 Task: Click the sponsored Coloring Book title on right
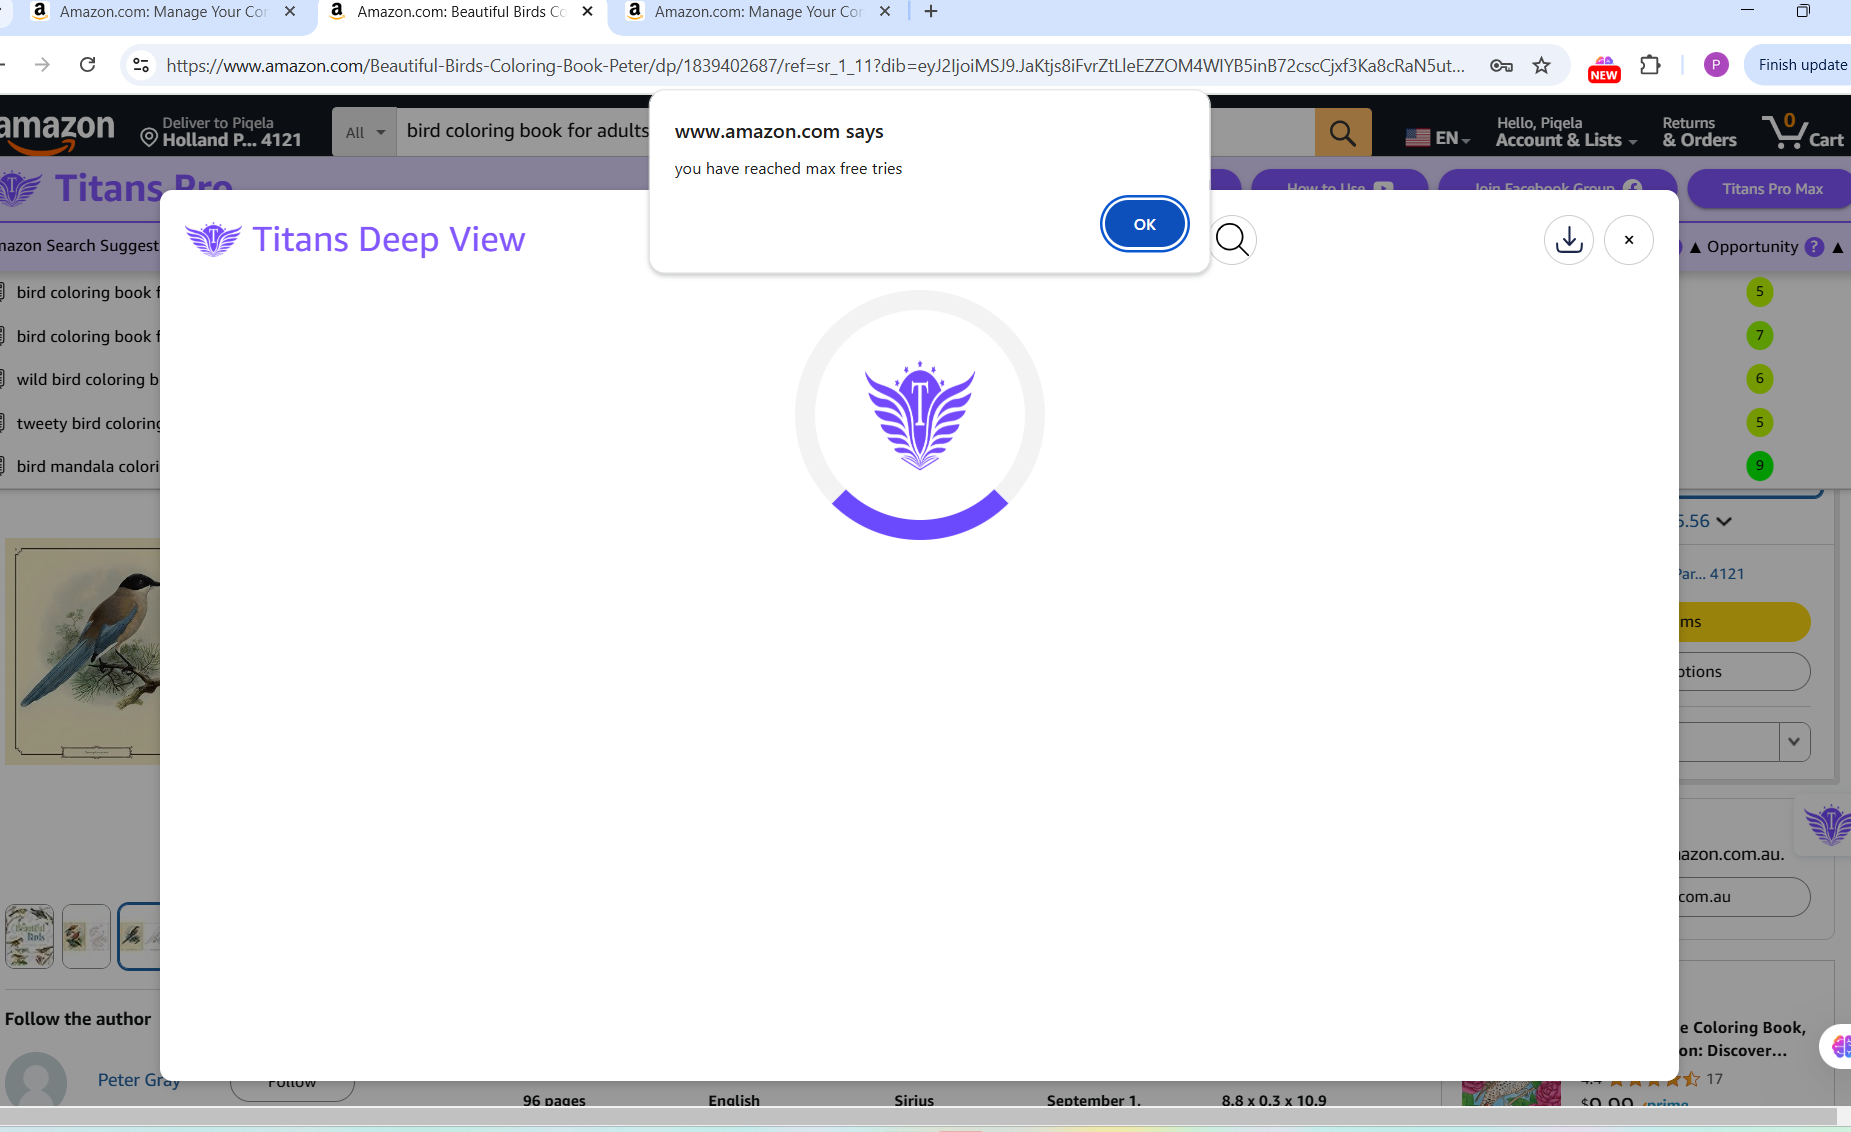point(1742,1039)
